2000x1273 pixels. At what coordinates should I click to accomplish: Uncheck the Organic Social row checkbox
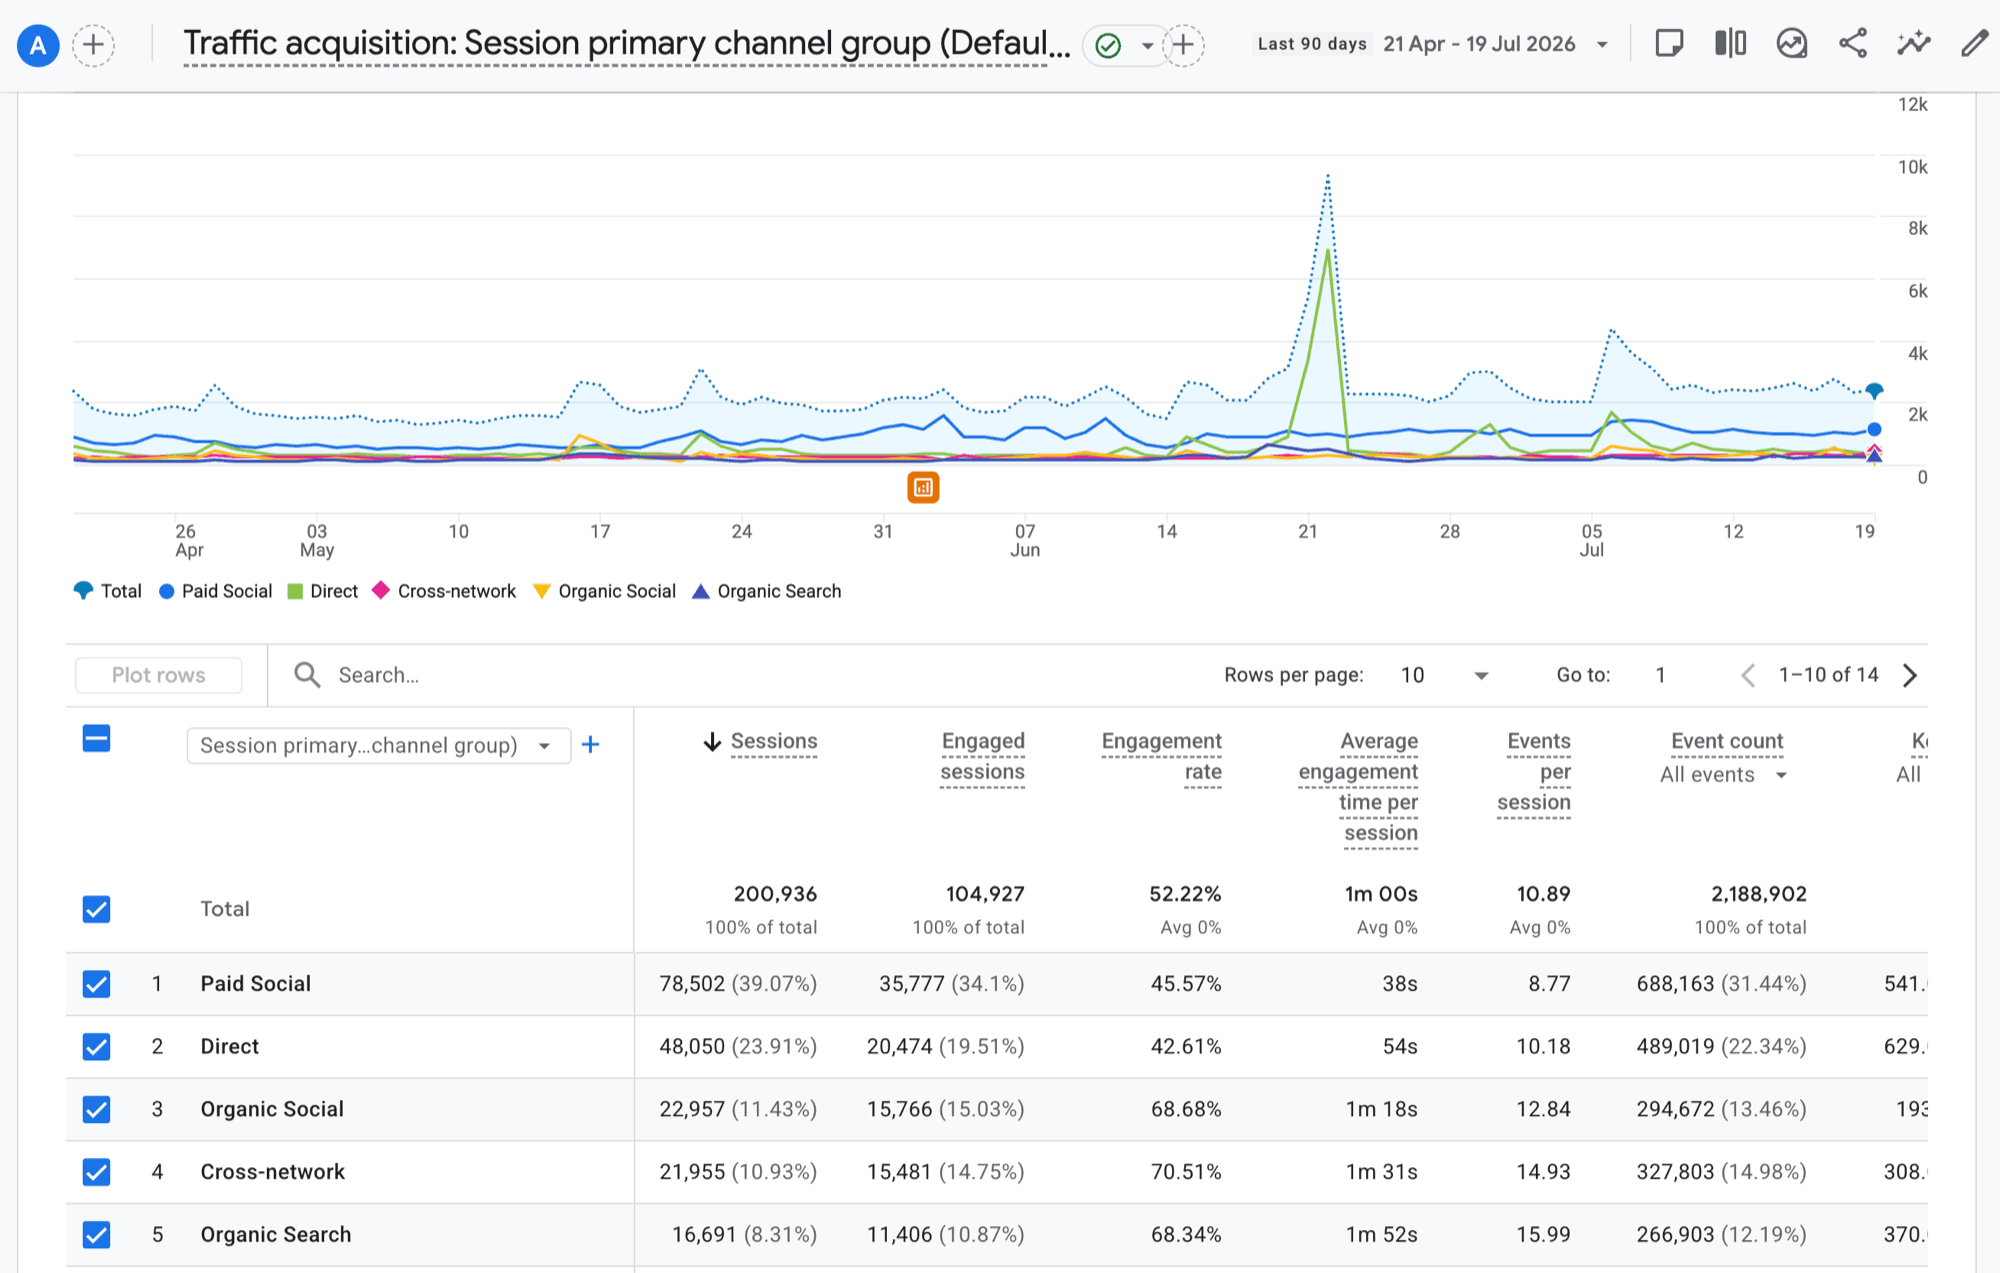click(96, 1109)
